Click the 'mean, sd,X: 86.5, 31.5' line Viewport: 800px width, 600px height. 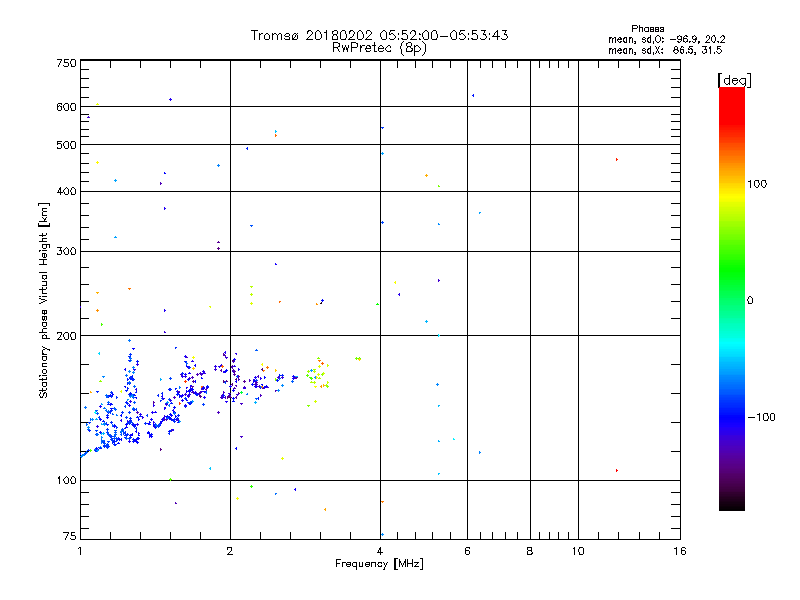tap(665, 50)
